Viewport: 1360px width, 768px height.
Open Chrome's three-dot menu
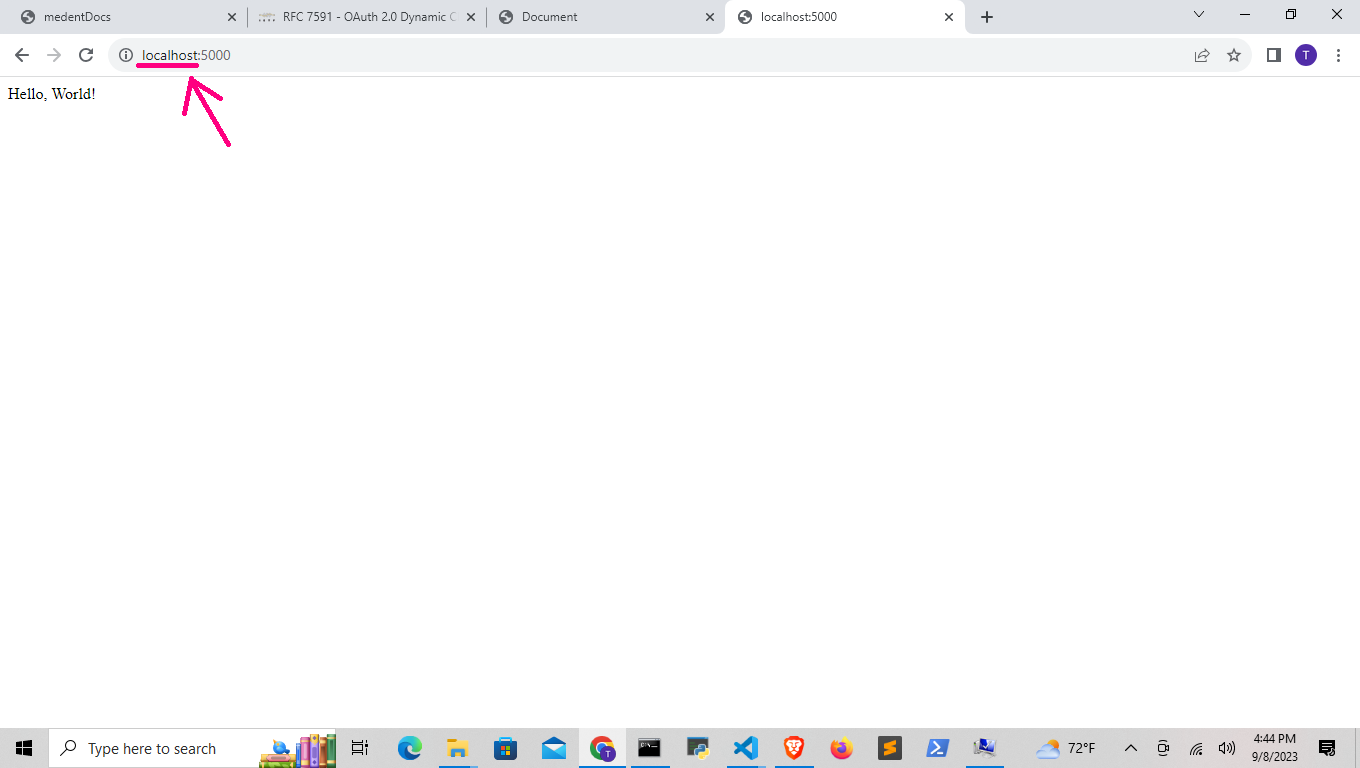(1338, 55)
